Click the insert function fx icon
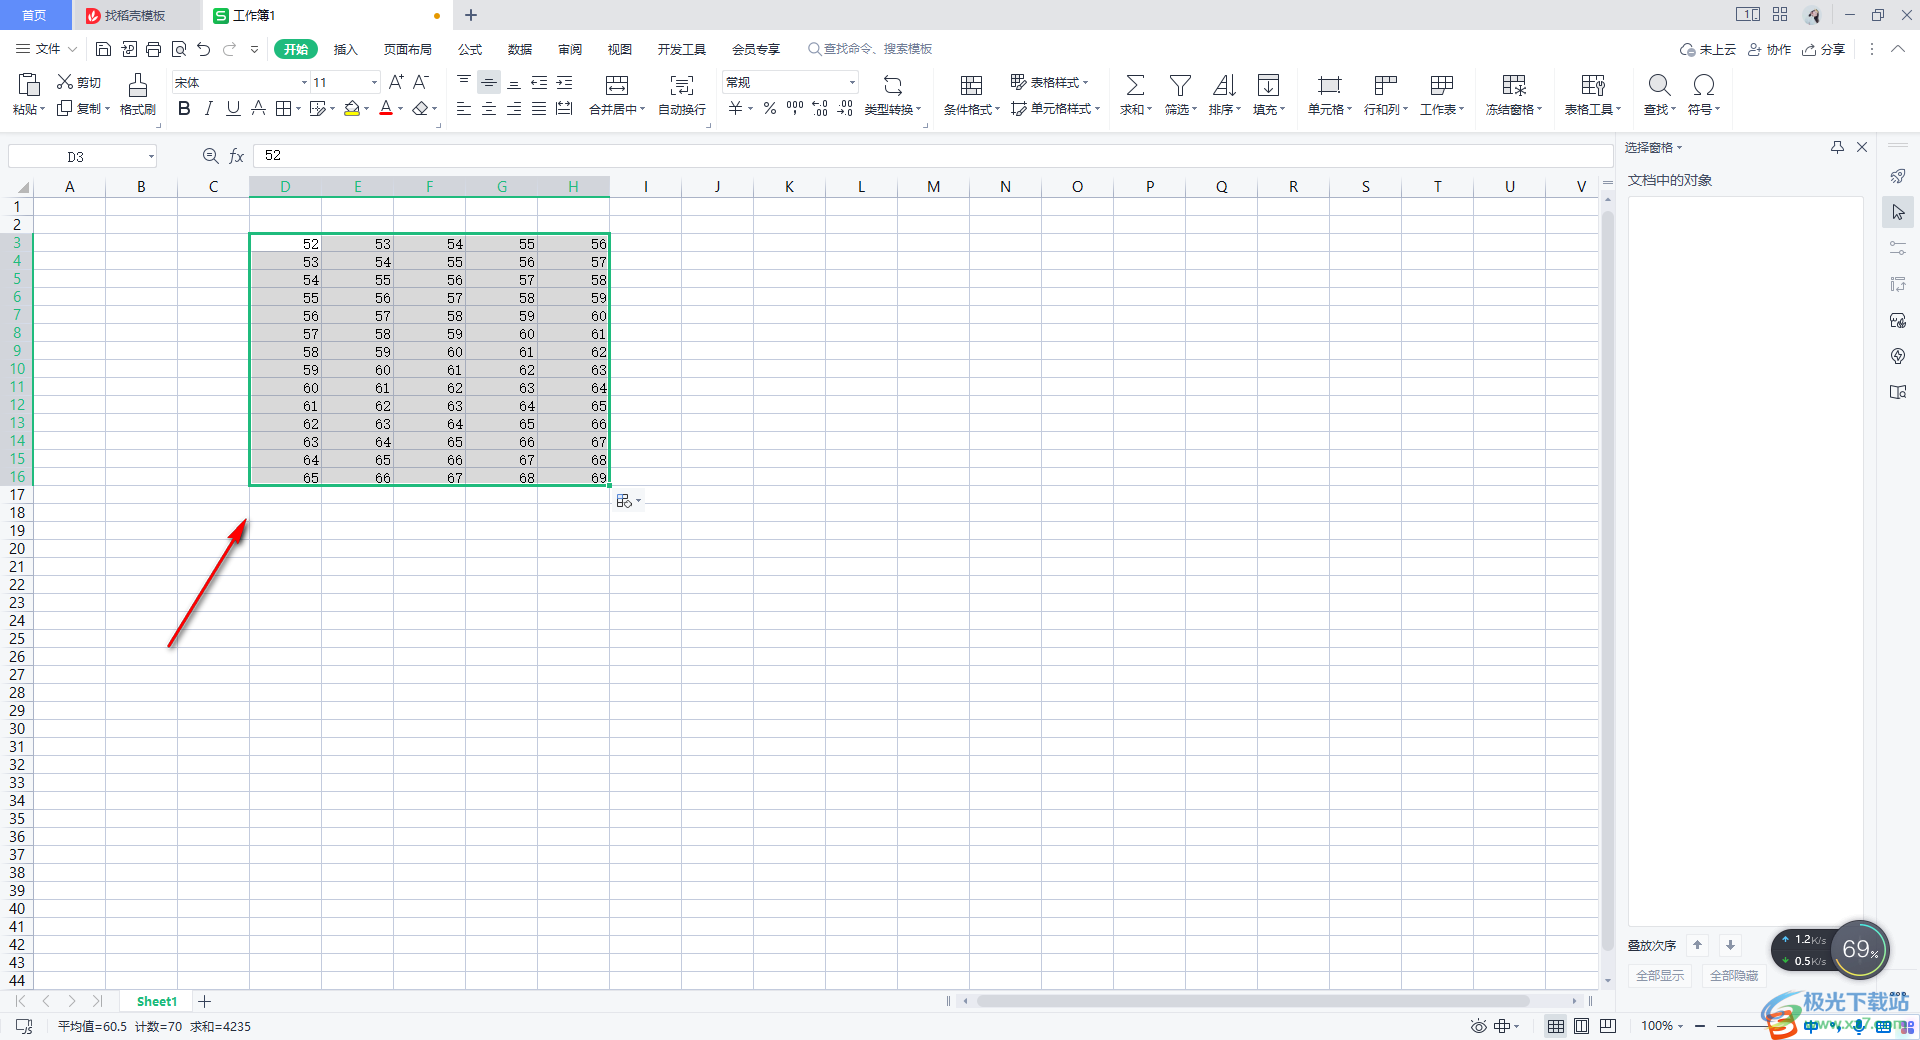 [x=237, y=156]
